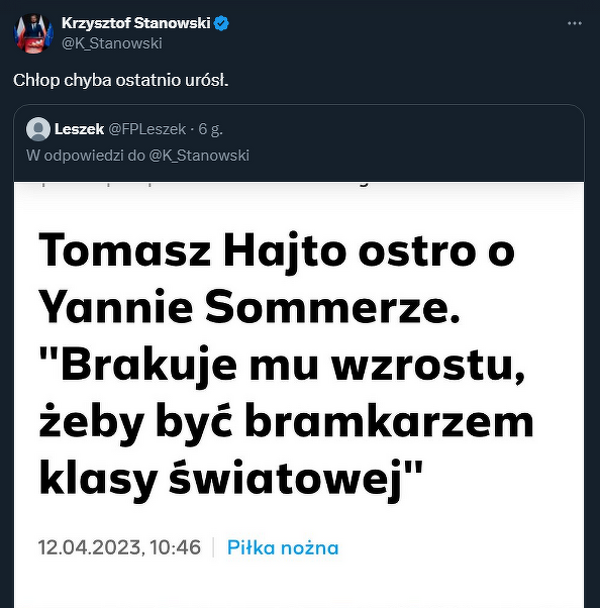The height and width of the screenshot is (608, 600).
Task: Click the cropped text strip above the headline
Action: point(200,185)
